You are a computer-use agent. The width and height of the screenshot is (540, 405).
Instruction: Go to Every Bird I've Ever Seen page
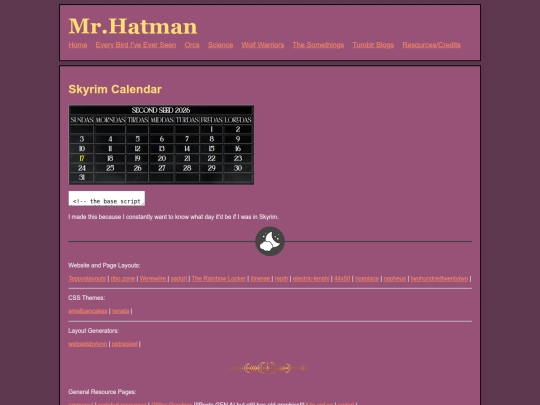pos(136,45)
